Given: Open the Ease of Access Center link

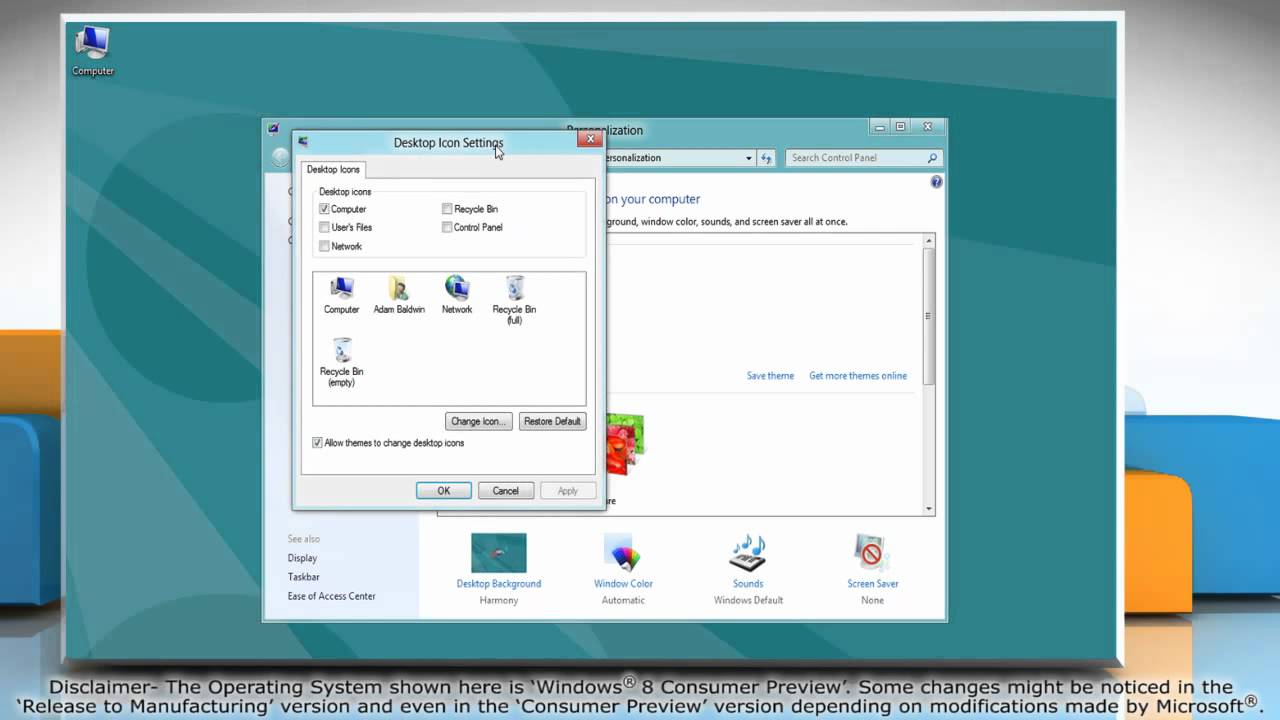Looking at the screenshot, I should pos(332,596).
